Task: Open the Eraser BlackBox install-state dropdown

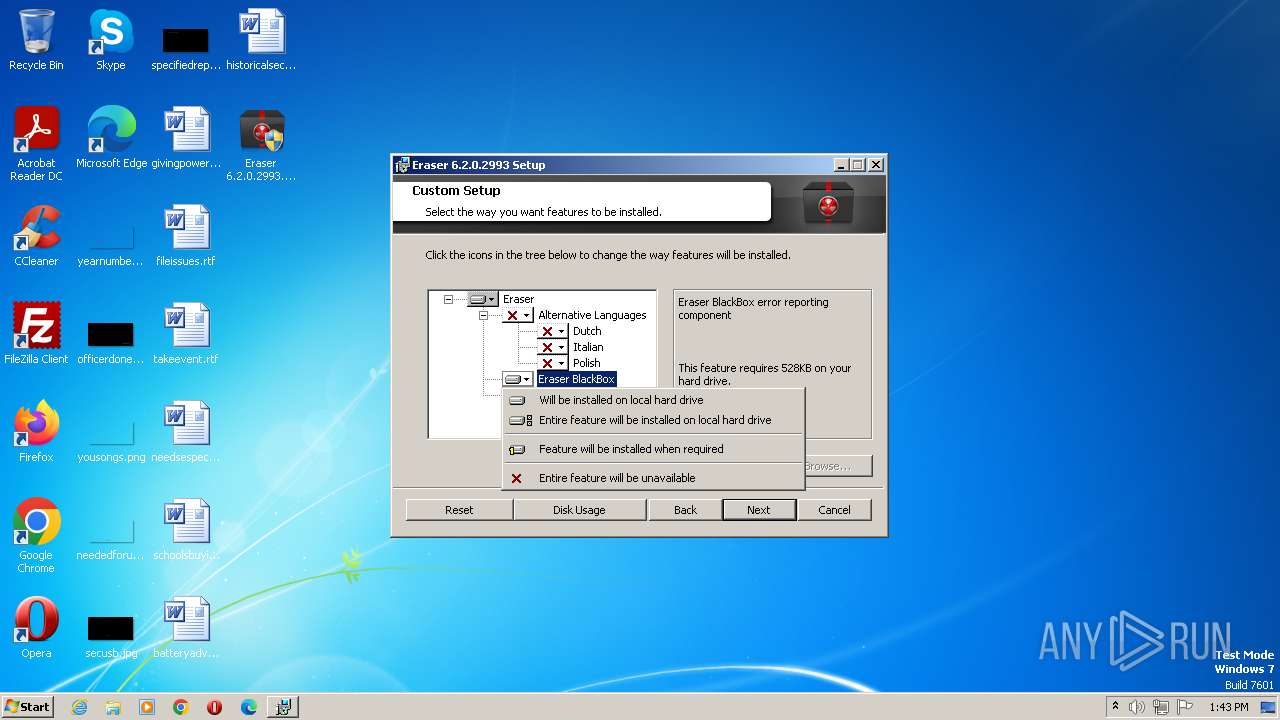Action: (517, 379)
